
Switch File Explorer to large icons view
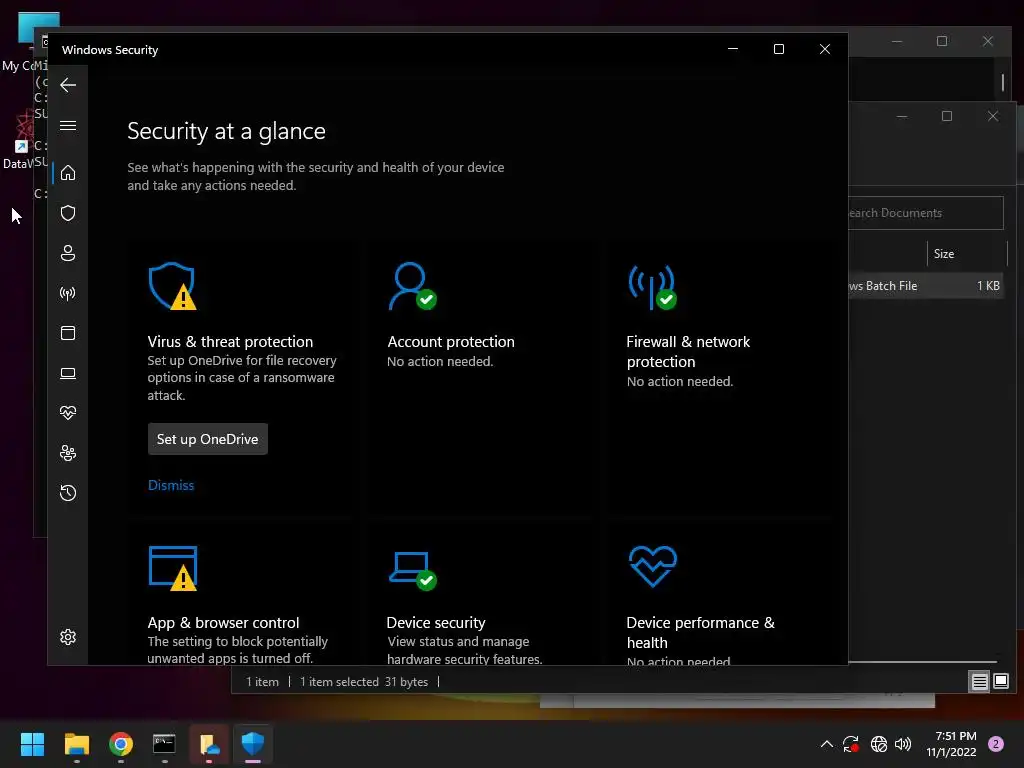[x=1000, y=682]
